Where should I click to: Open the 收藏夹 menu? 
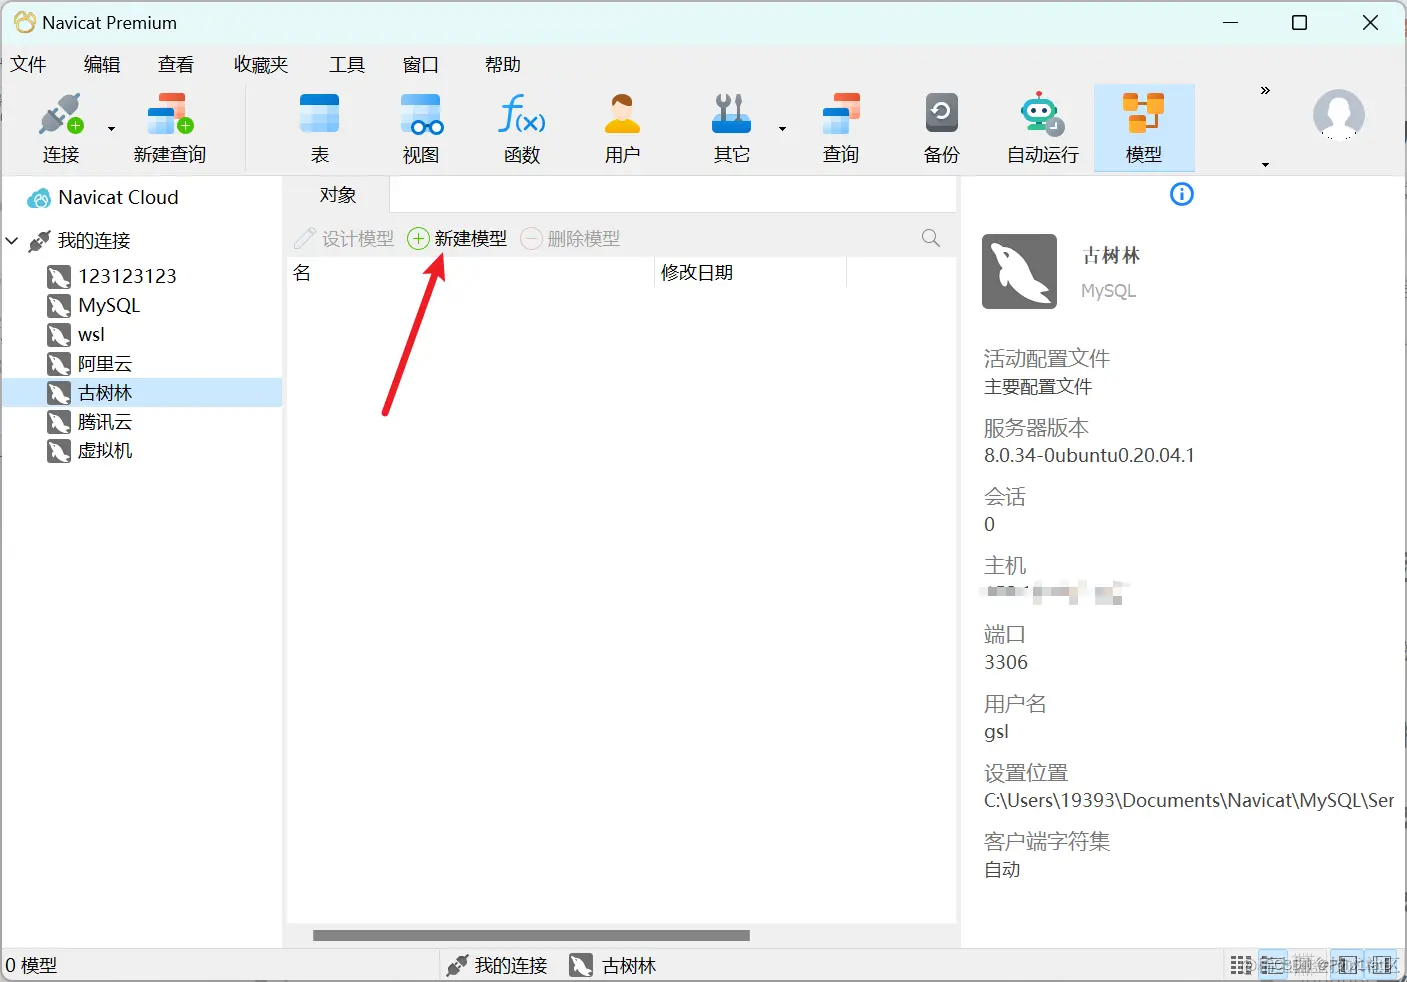pyautogui.click(x=259, y=64)
